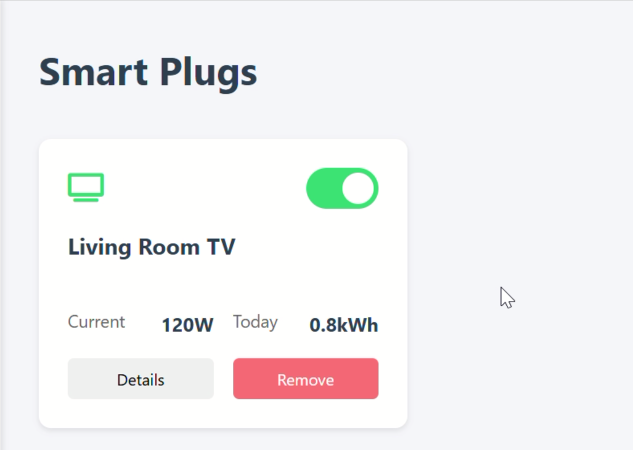This screenshot has width=633, height=450.
Task: Click the gray strip along the left edge
Action: click(x=1, y=225)
